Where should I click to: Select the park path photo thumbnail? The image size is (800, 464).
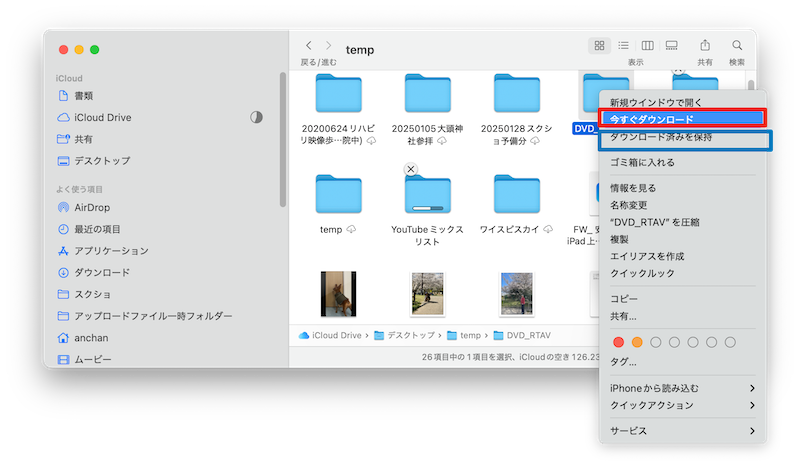pyautogui.click(x=428, y=294)
